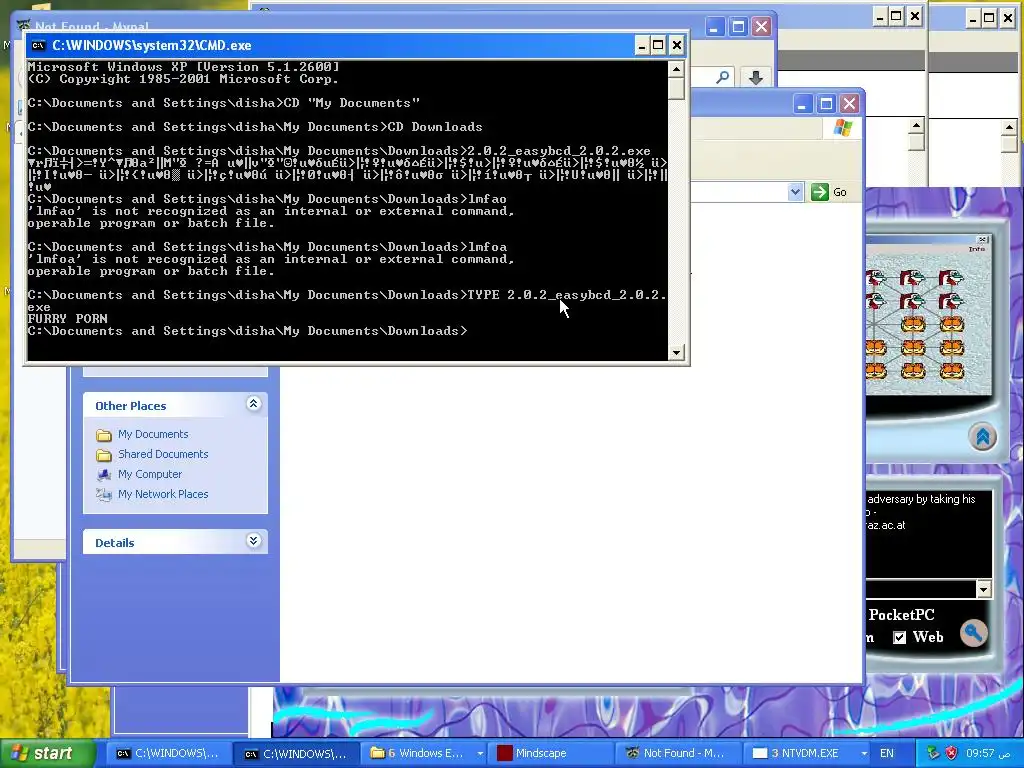
Task: Expand the Details panel
Action: pyautogui.click(x=253, y=541)
